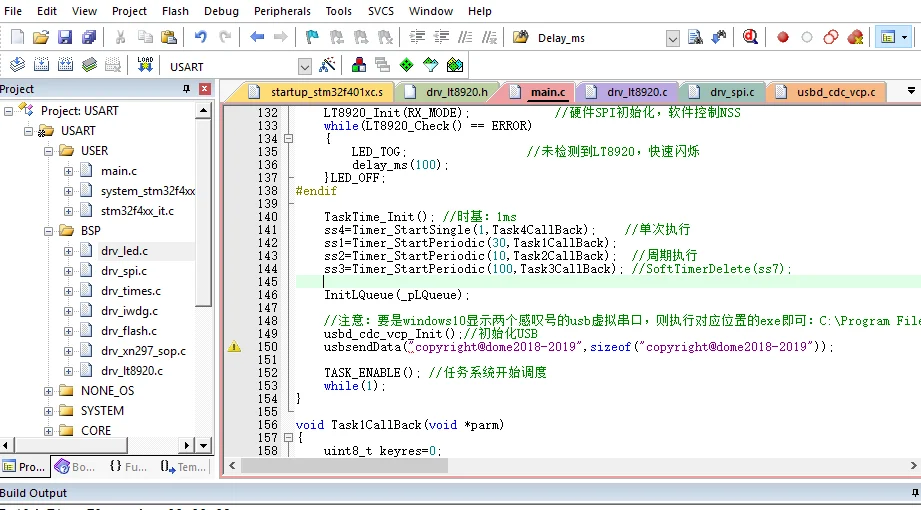Click the warning marker on line 150

[x=234, y=347]
